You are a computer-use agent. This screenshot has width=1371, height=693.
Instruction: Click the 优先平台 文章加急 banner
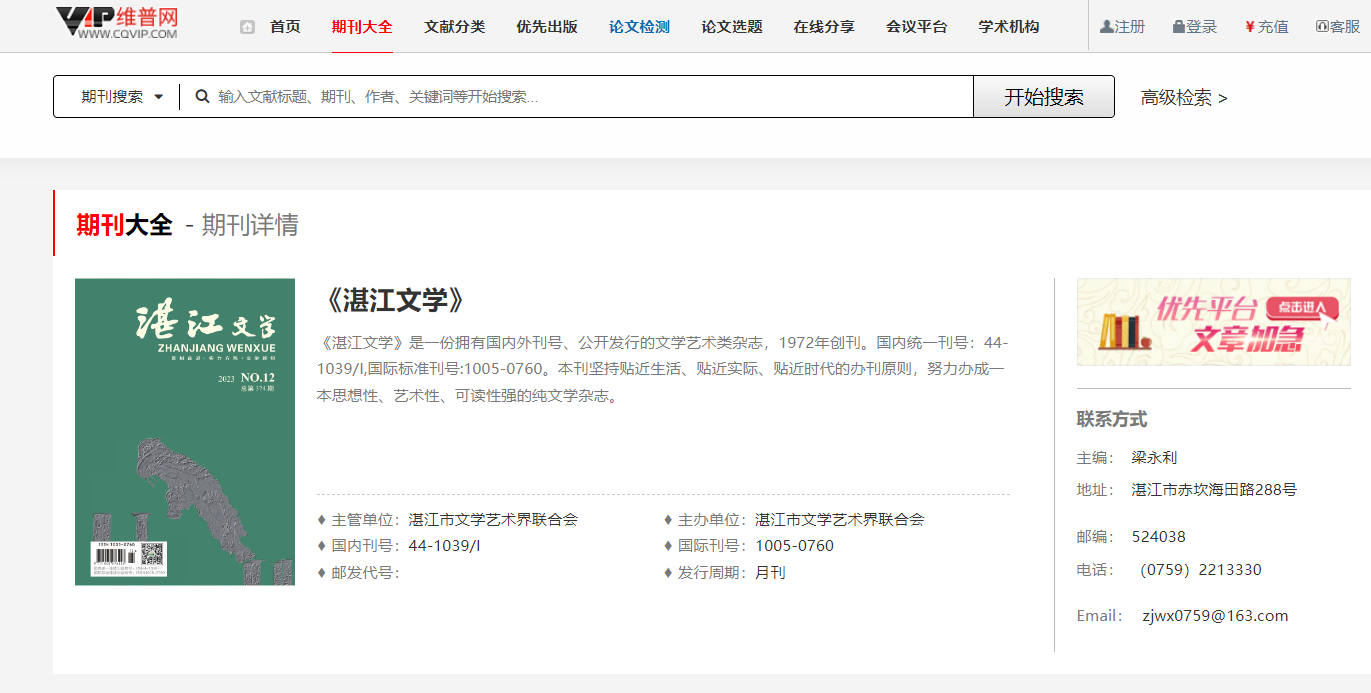click(x=1213, y=322)
